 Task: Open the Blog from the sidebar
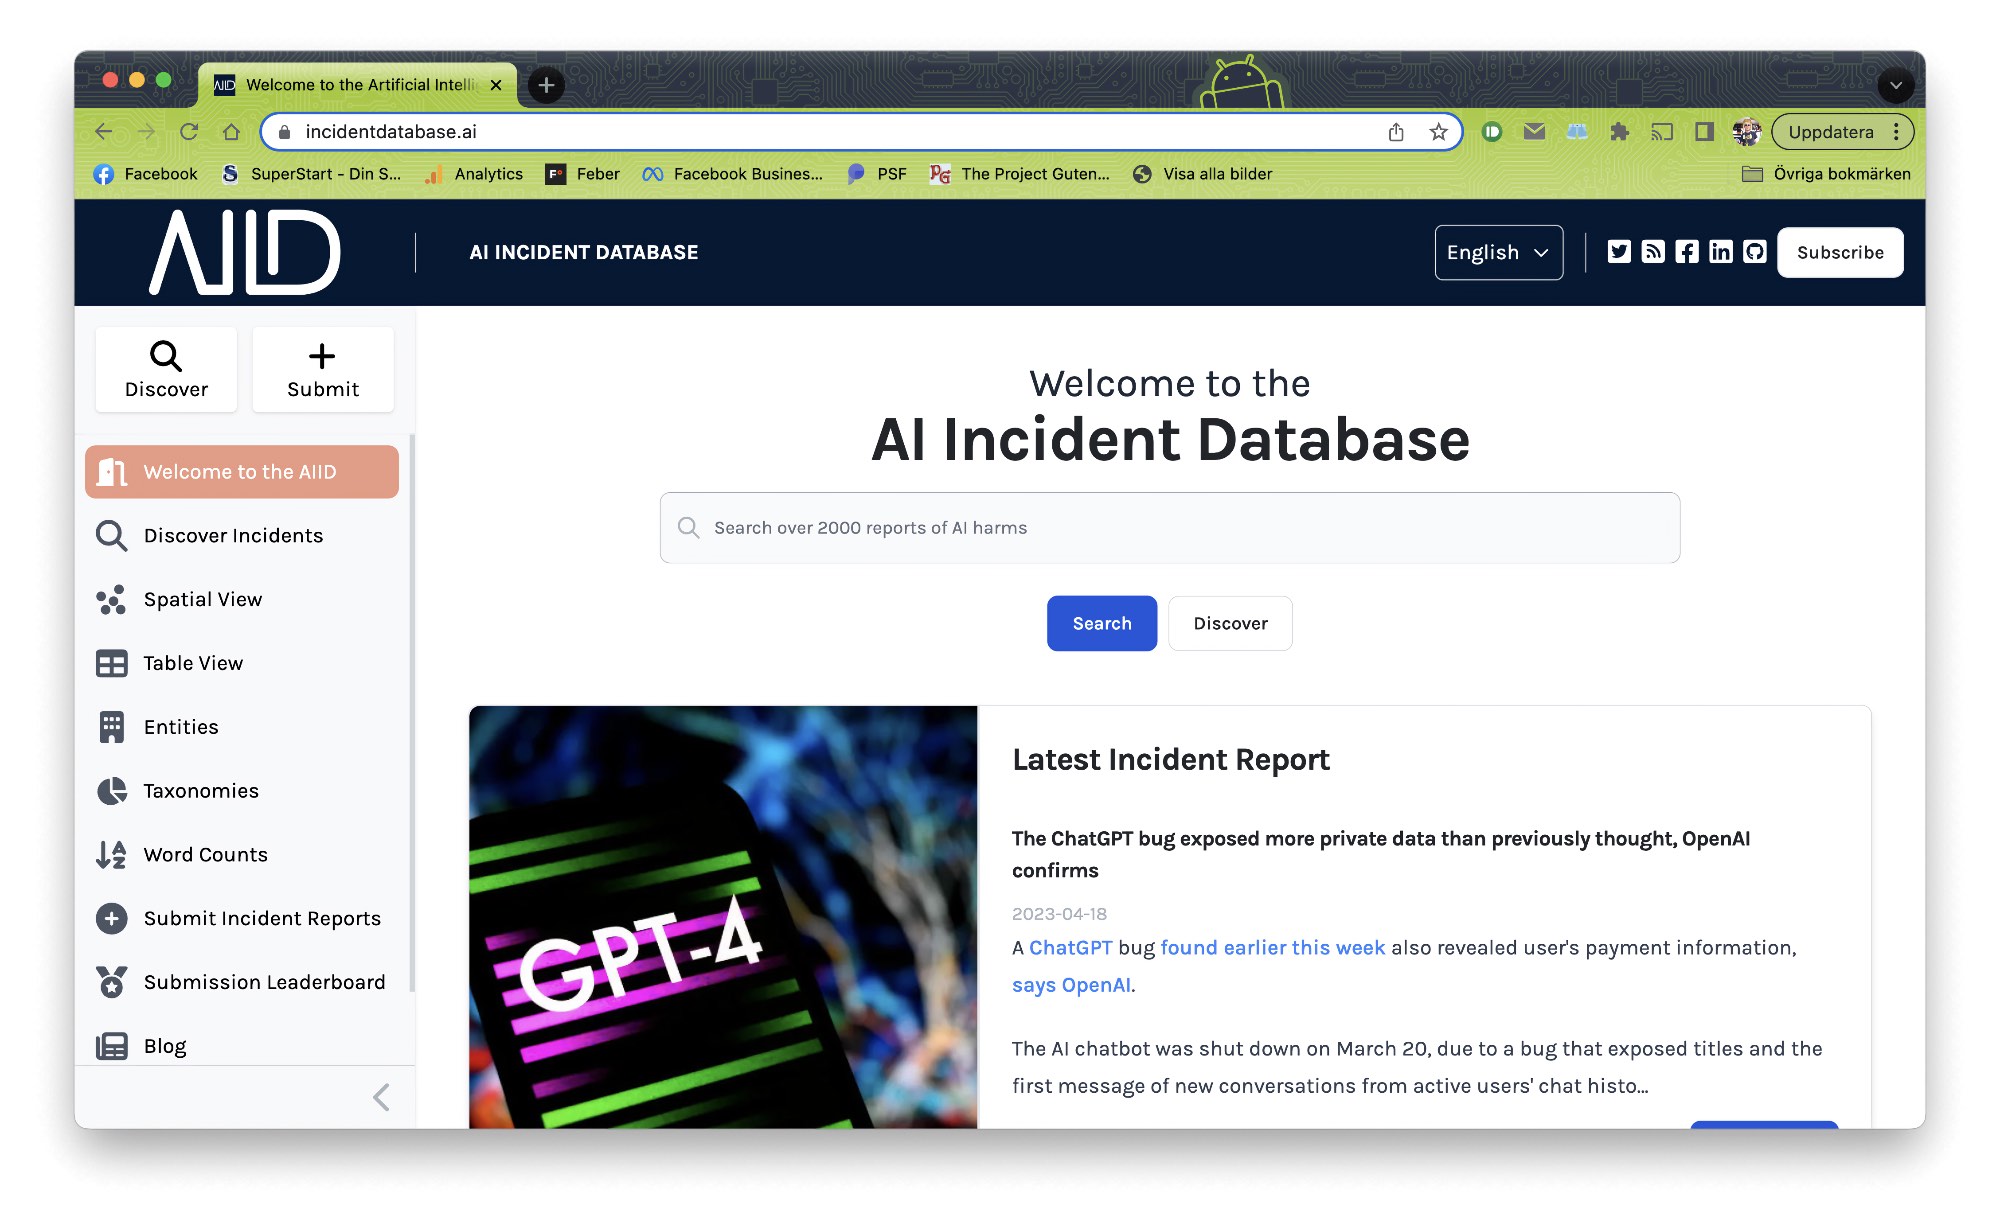pos(165,1045)
